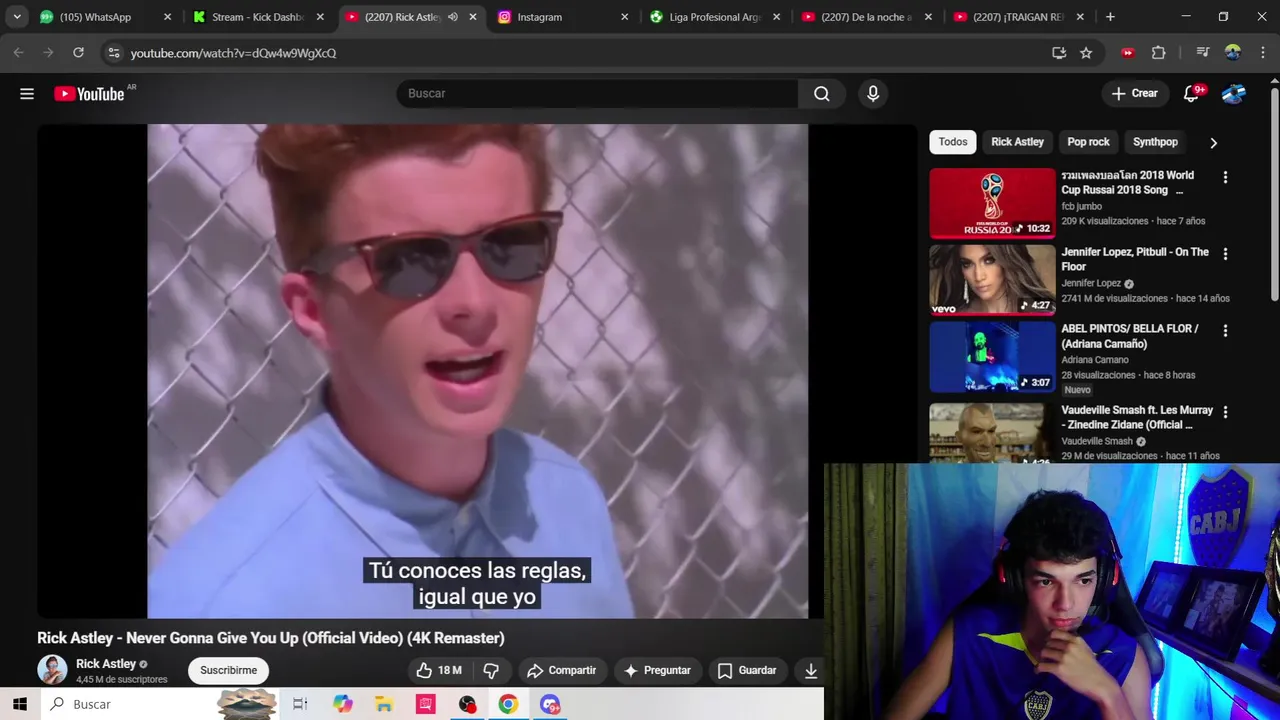The width and height of the screenshot is (1280, 720).
Task: Open OBS Studio from the taskbar
Action: point(467,704)
